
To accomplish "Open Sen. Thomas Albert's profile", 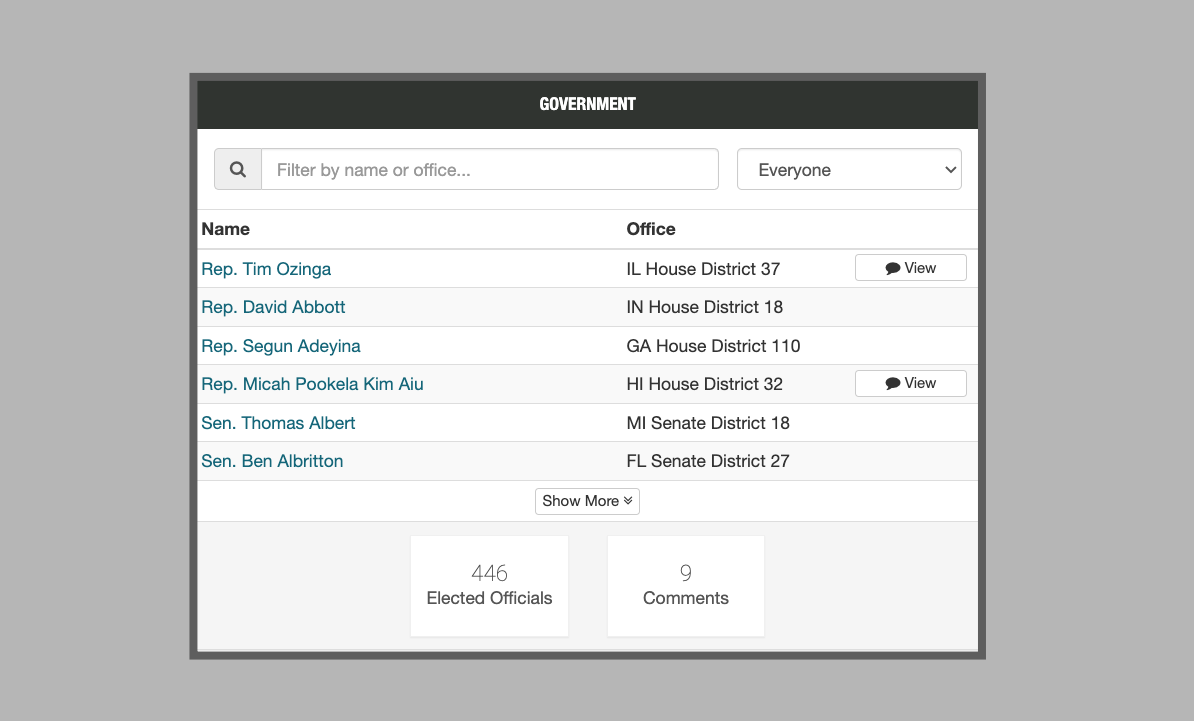I will coord(278,423).
